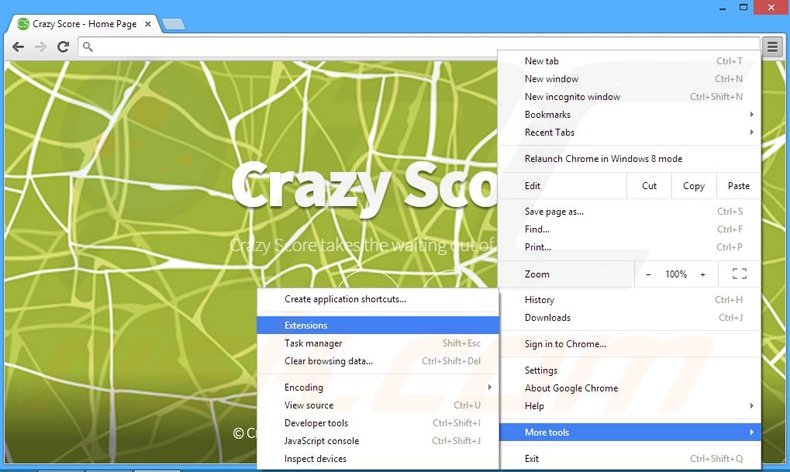790x472 pixels.
Task: Select Print... from the menu
Action: 629,247
